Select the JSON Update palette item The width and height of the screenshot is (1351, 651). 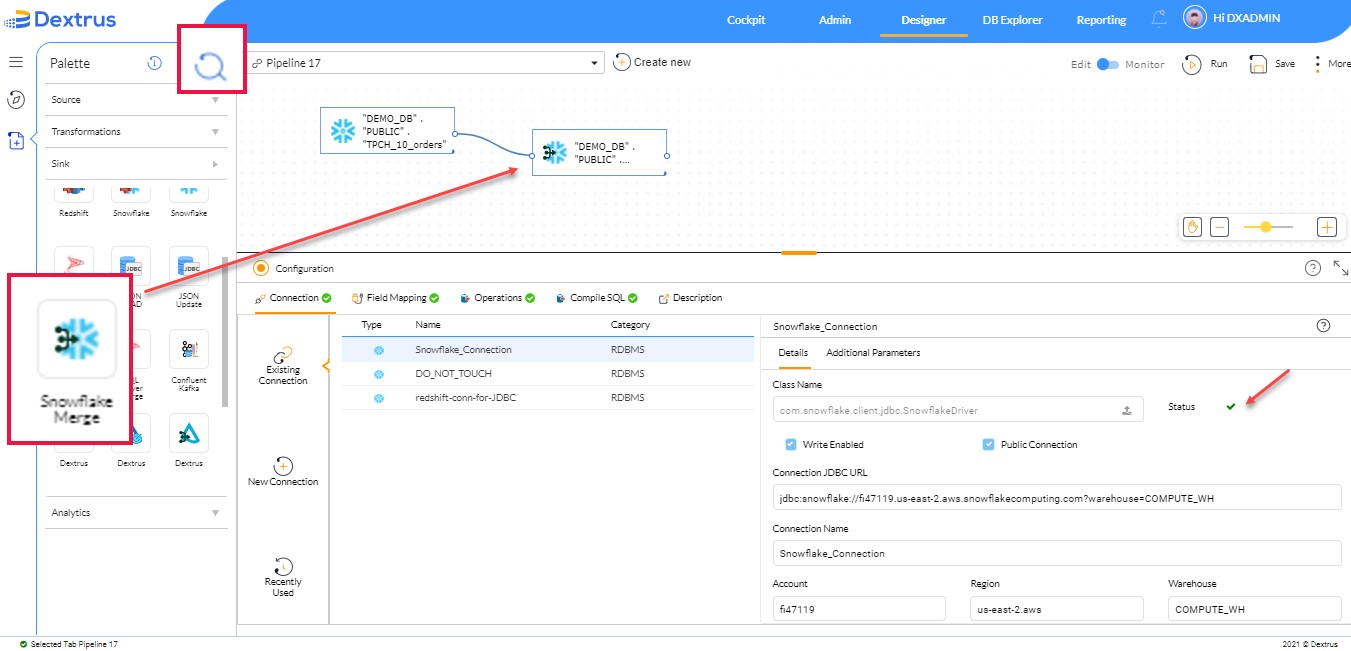click(x=189, y=277)
